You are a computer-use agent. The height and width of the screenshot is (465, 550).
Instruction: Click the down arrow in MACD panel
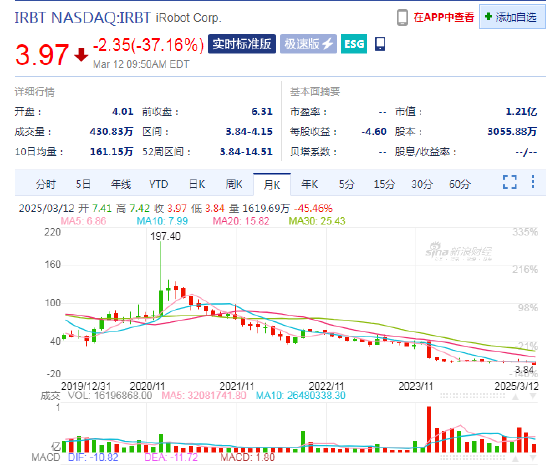(533, 458)
